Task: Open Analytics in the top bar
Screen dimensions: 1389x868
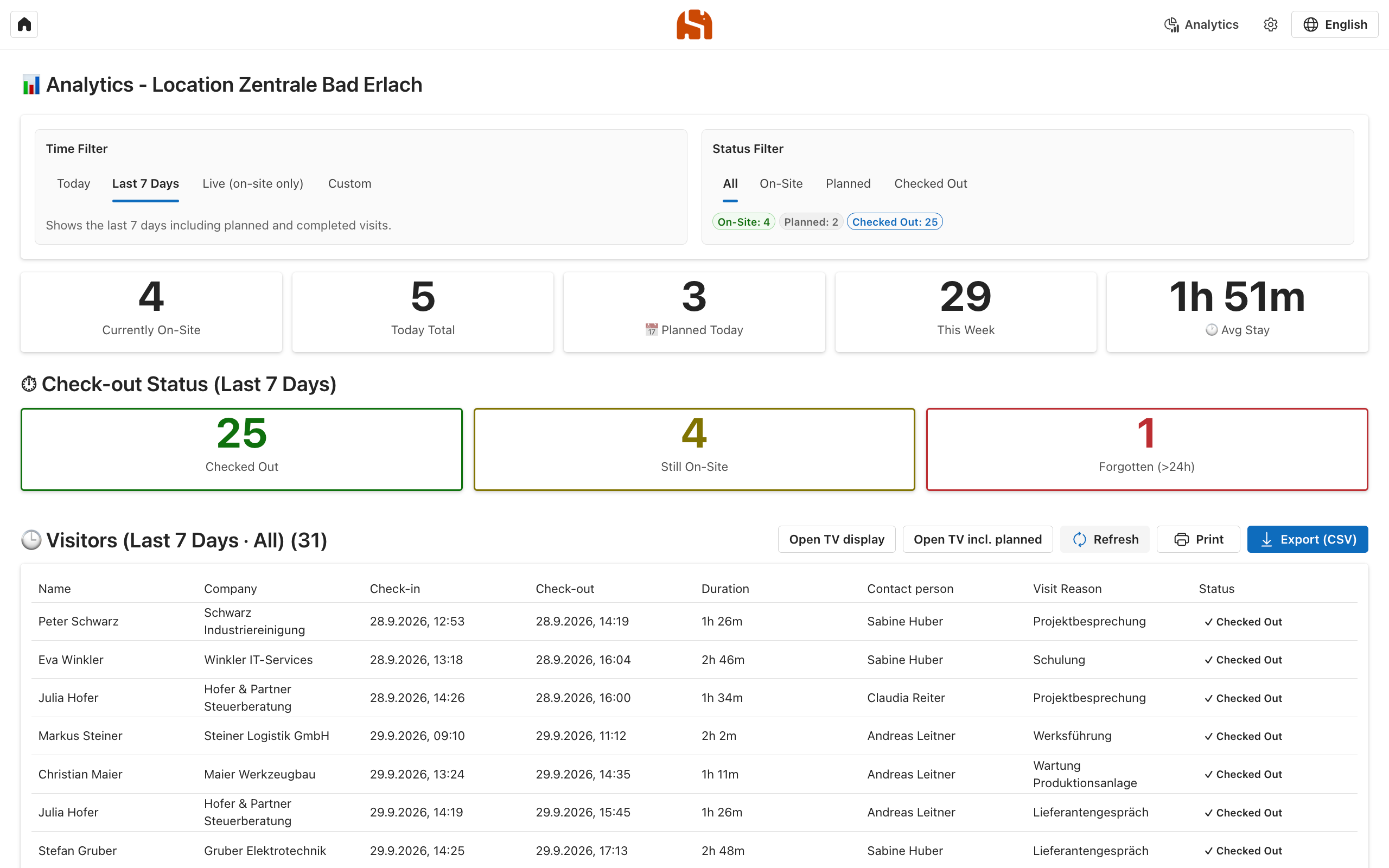Action: (1201, 25)
